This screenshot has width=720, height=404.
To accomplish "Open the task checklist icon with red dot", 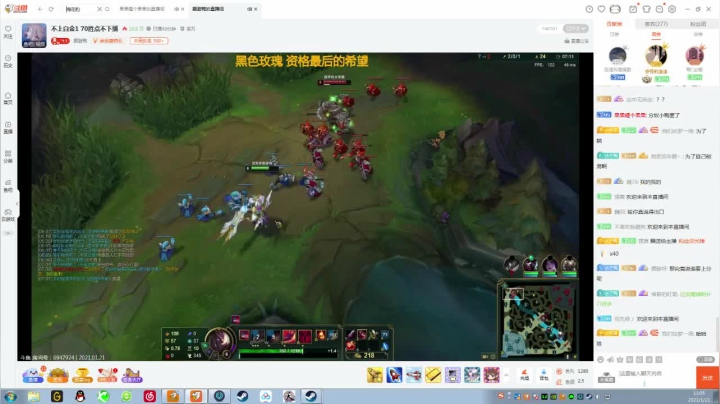I will point(633,9).
